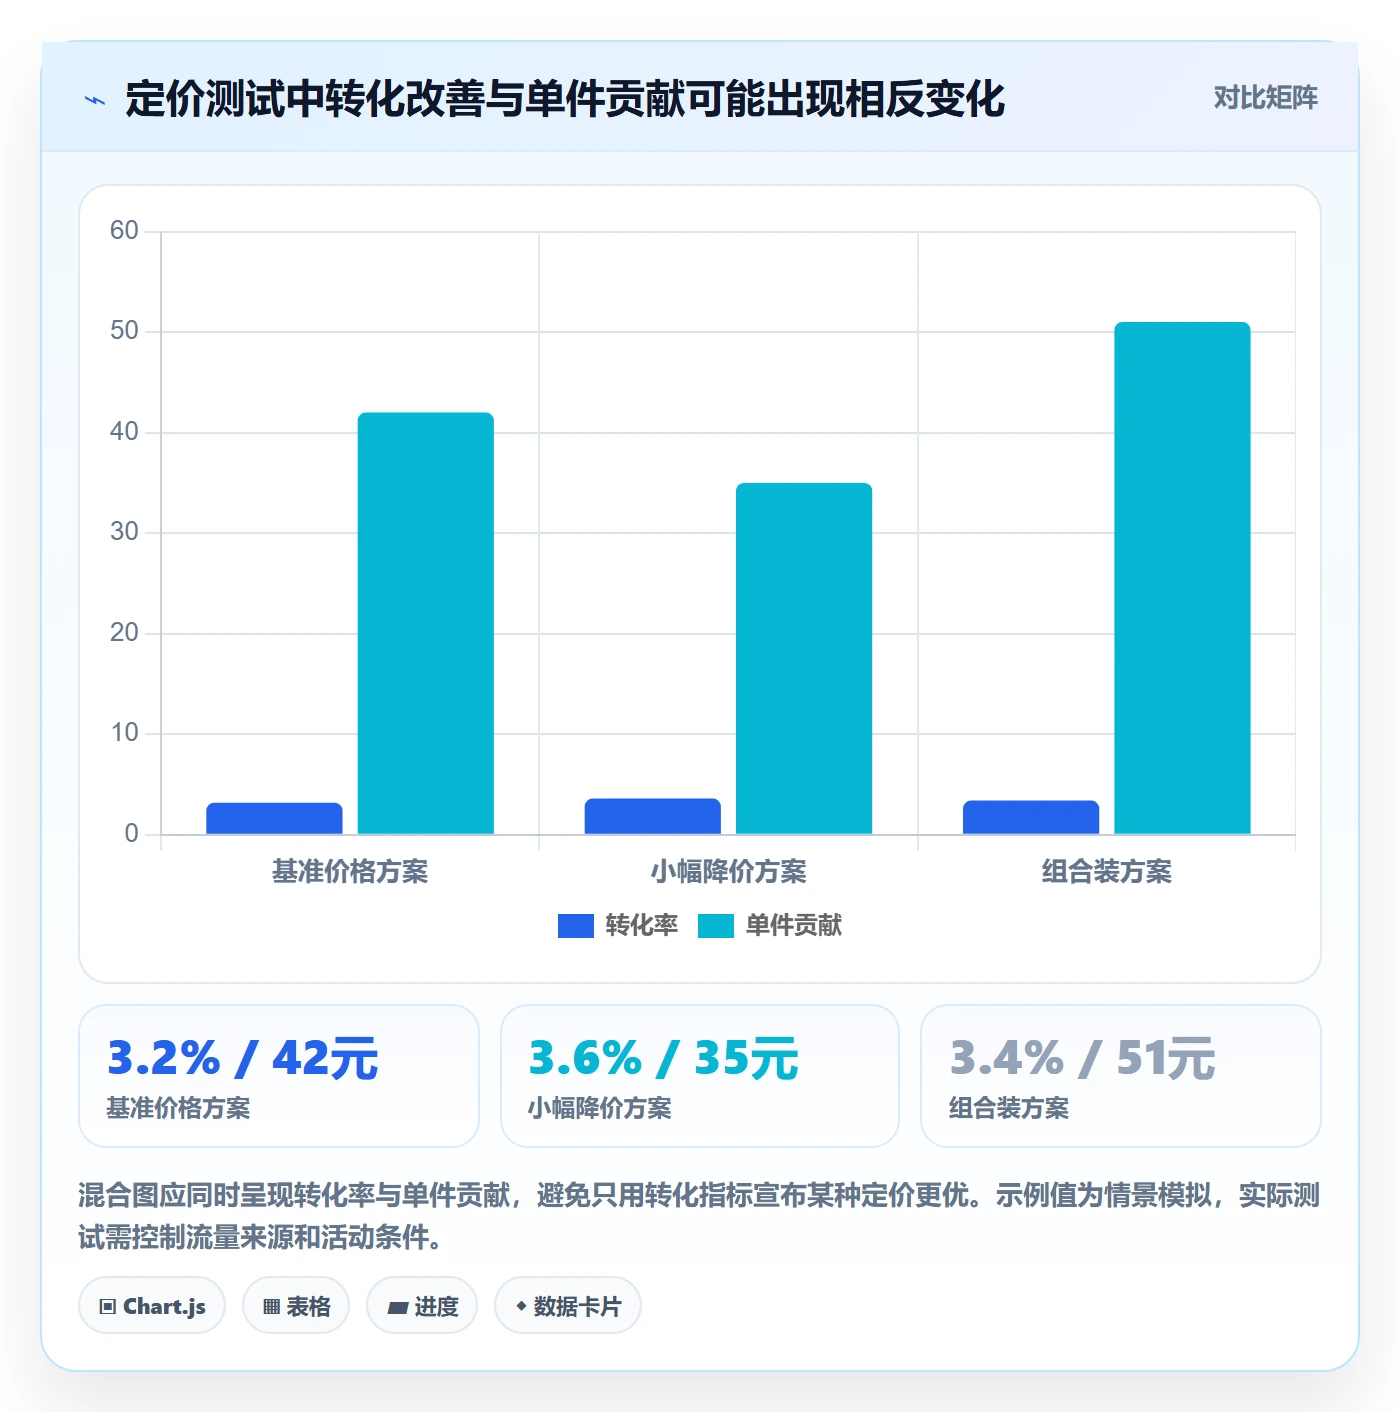Click the y-axis tick label 10
The image size is (1400, 1412).
click(124, 733)
